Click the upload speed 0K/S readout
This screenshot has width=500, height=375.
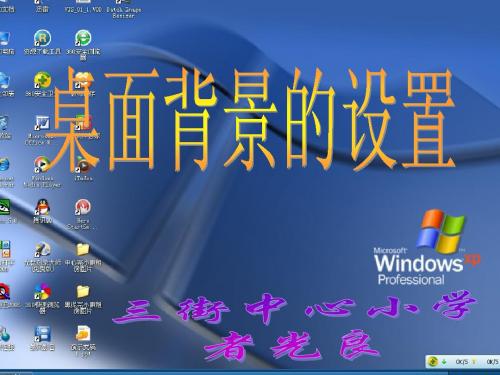[492, 361]
